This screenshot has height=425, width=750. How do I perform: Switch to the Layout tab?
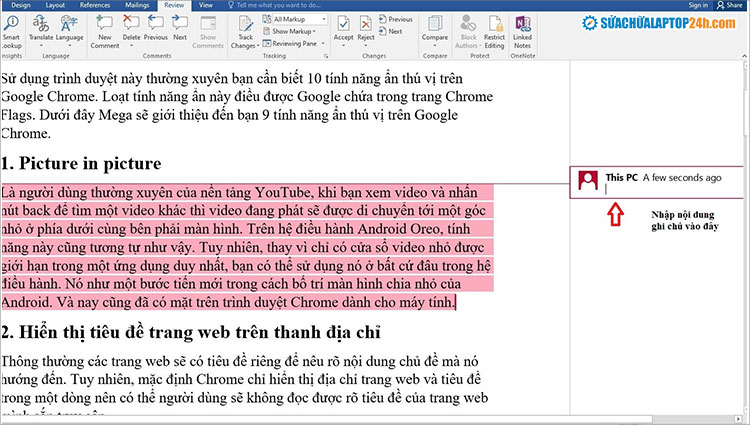click(x=55, y=5)
